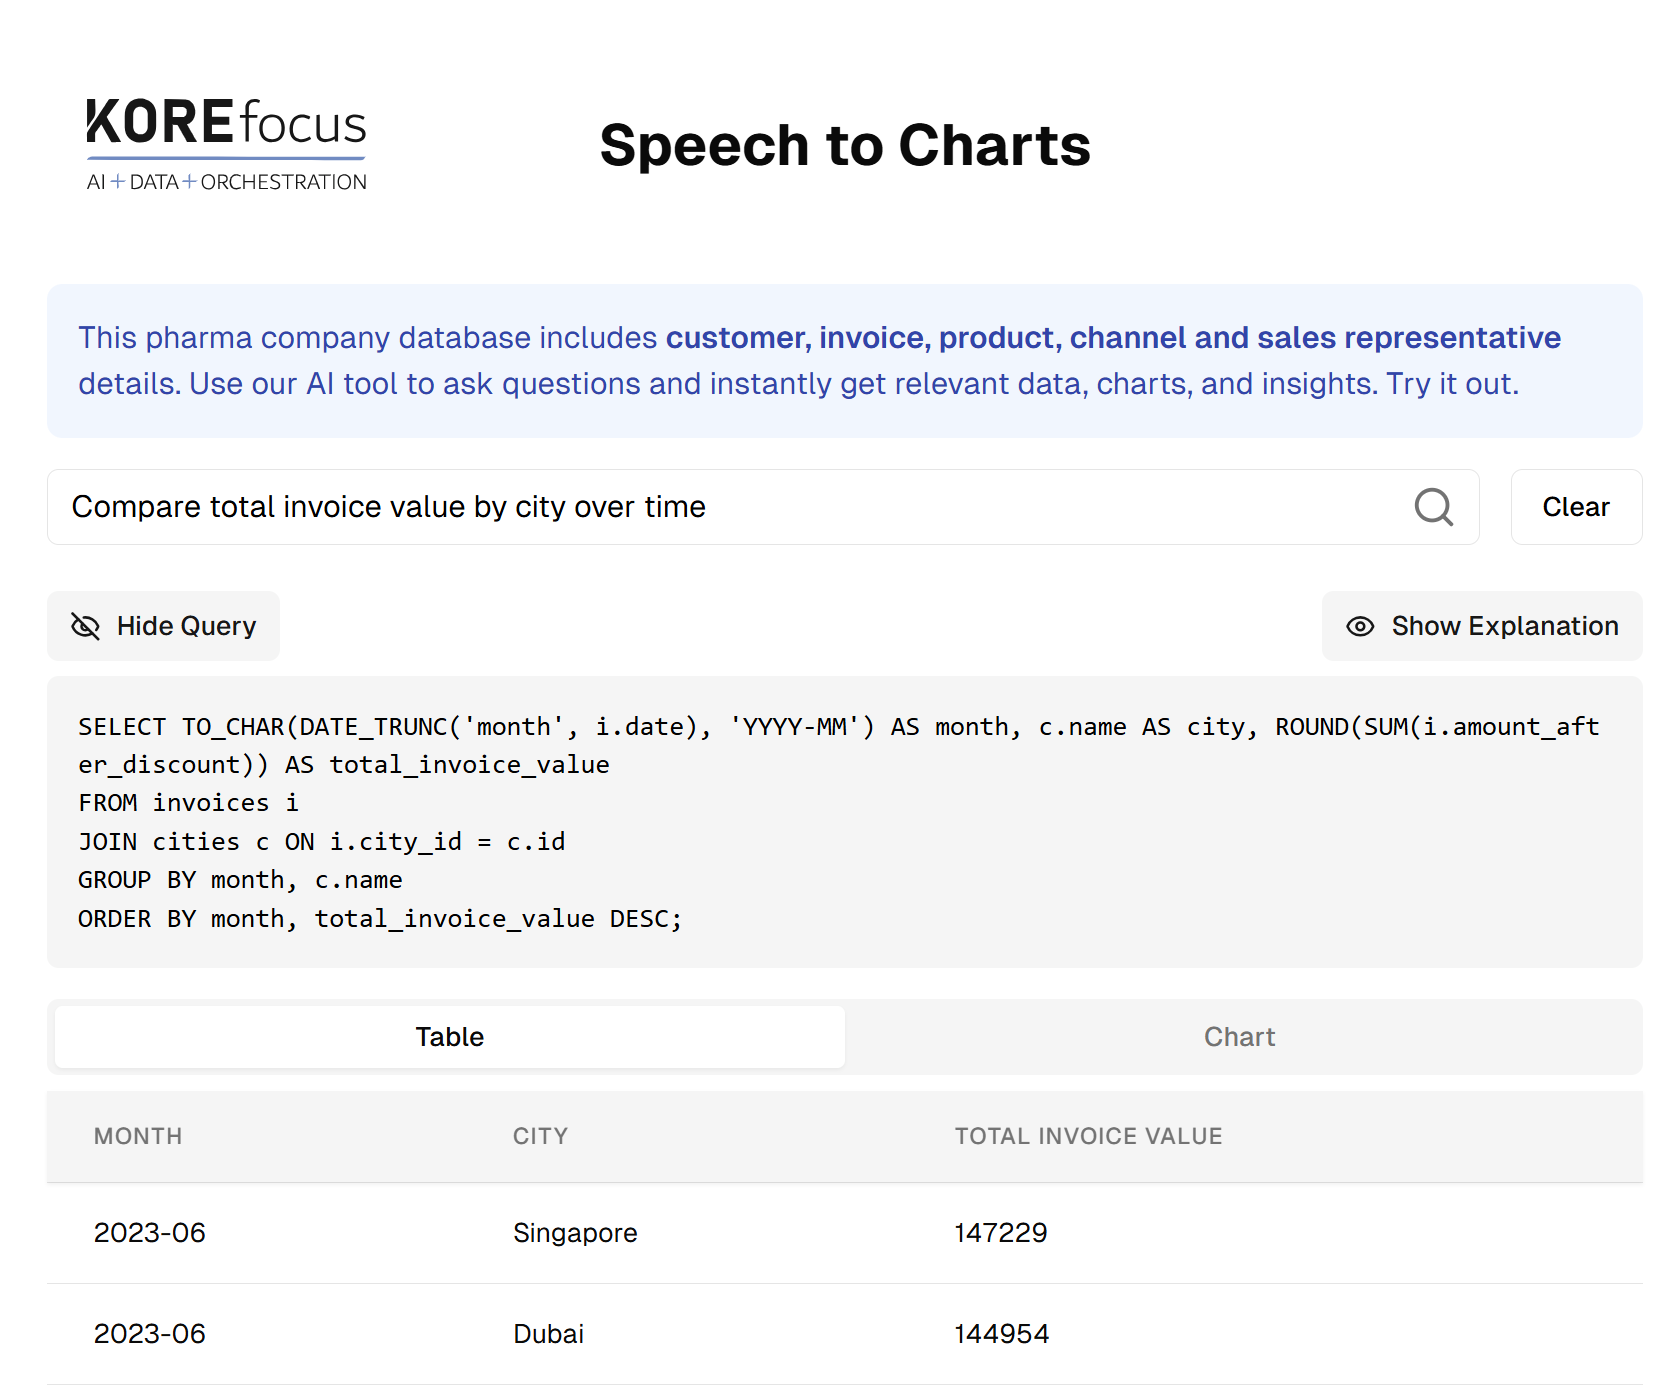
Task: Click the search magnifier icon
Action: tap(1433, 507)
